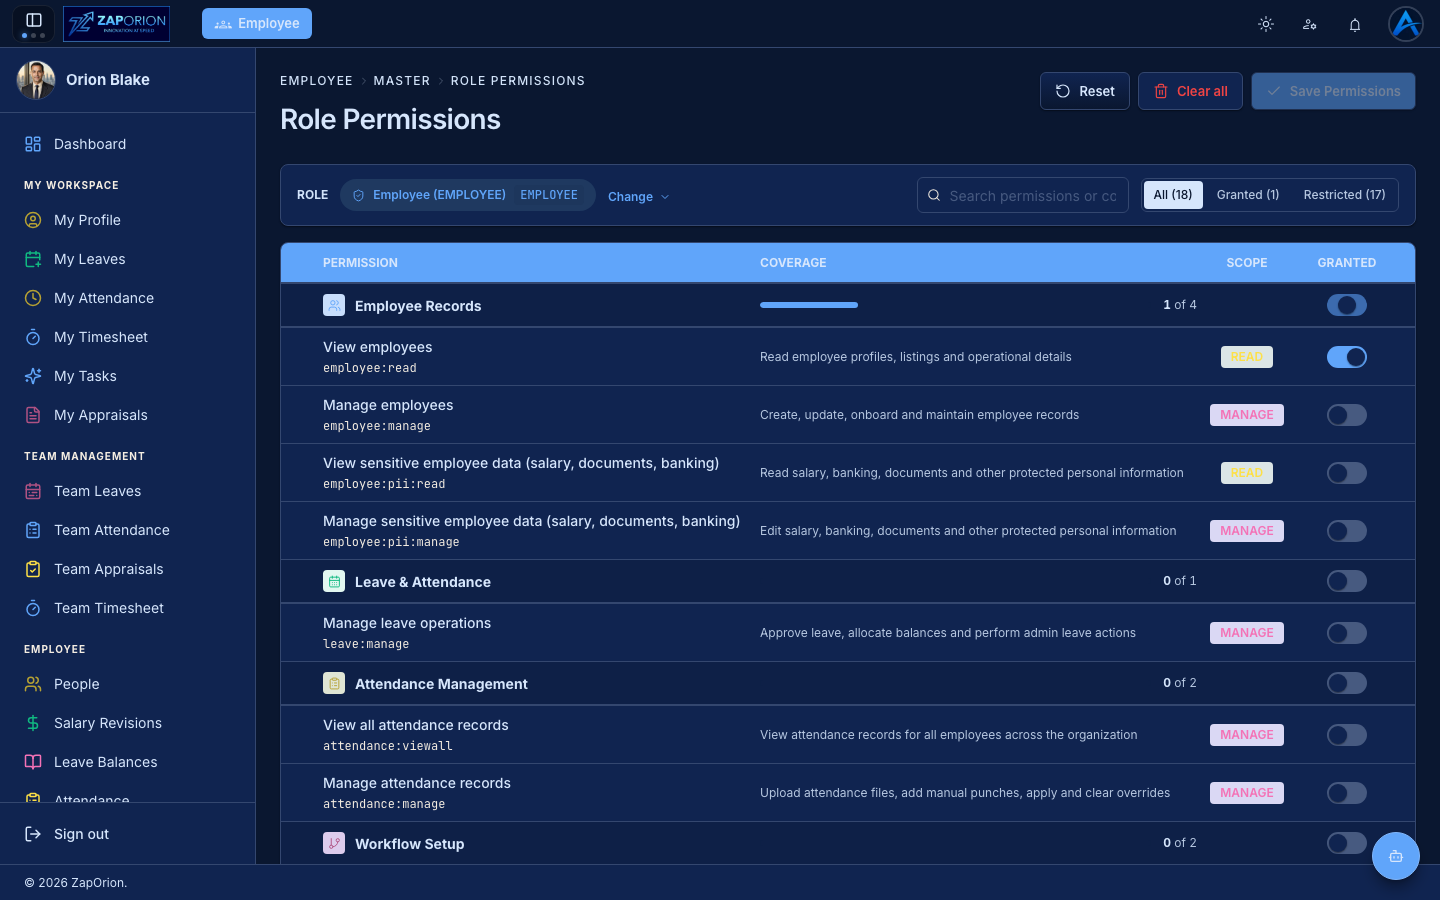This screenshot has height=900, width=1440.
Task: Click Orion Blake profile picture
Action: 36,80
